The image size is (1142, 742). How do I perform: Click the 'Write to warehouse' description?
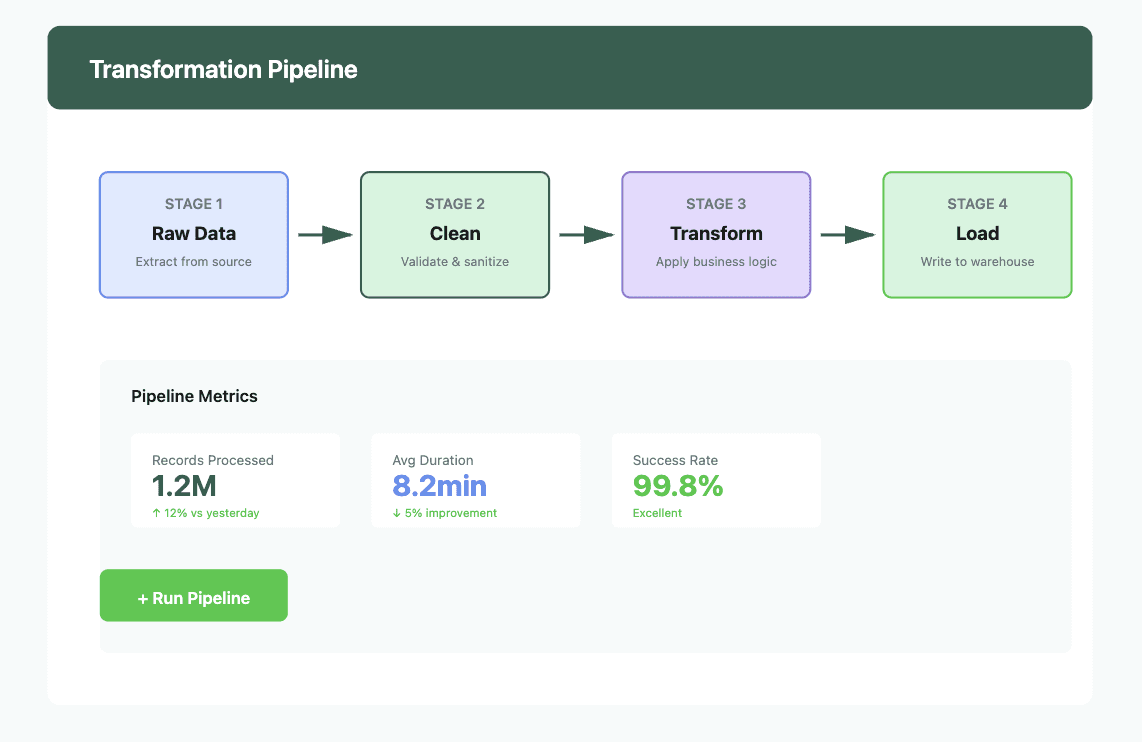[977, 261]
